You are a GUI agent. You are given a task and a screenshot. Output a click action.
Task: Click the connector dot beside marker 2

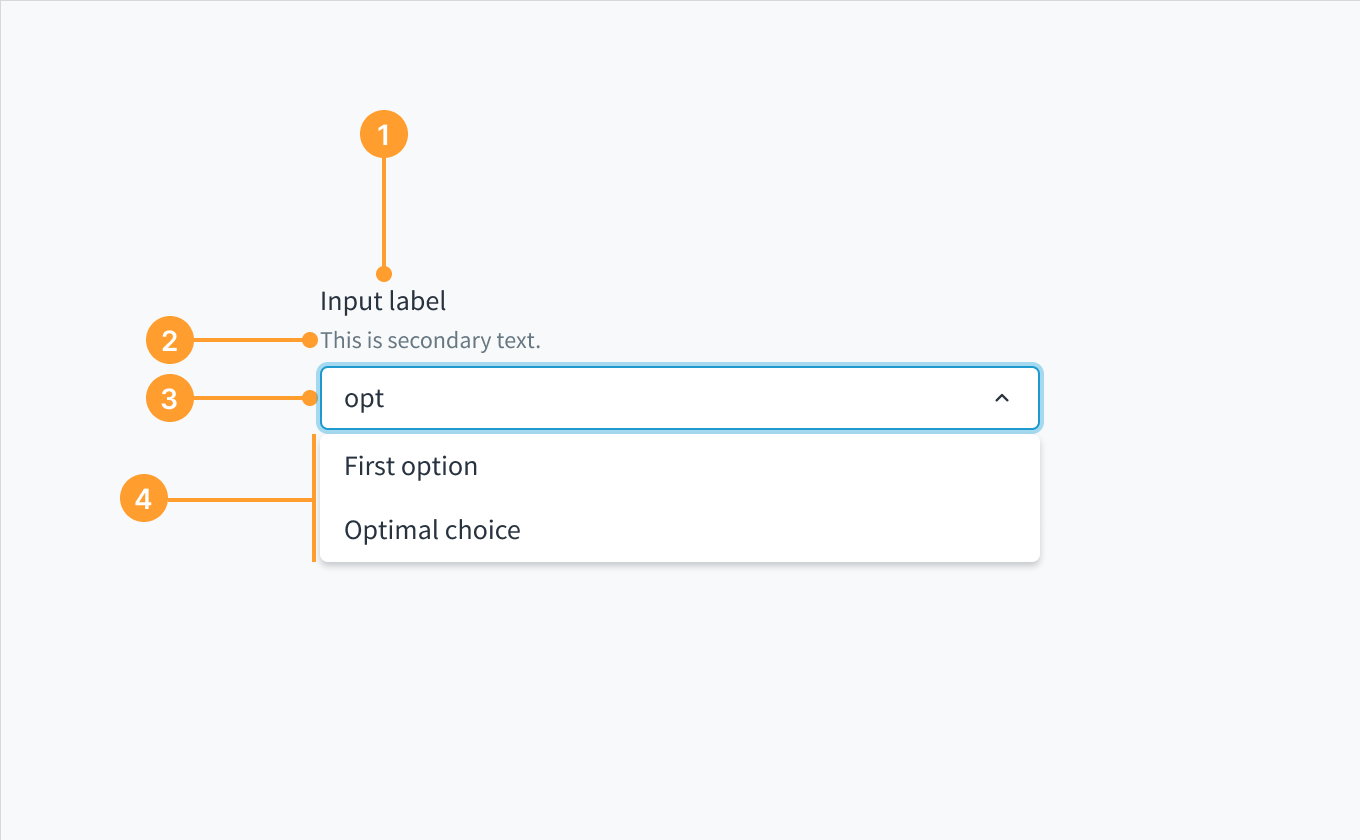311,340
